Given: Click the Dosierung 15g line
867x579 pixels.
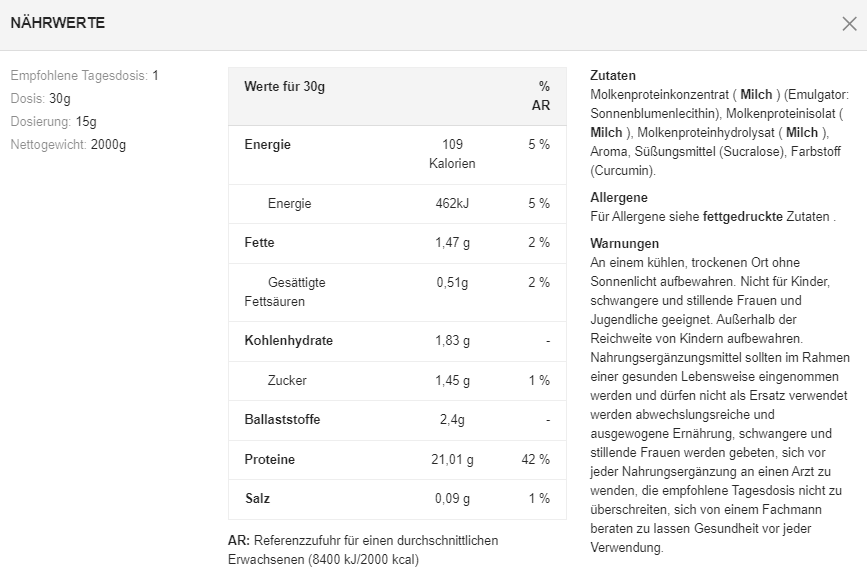Looking at the screenshot, I should (x=53, y=121).
